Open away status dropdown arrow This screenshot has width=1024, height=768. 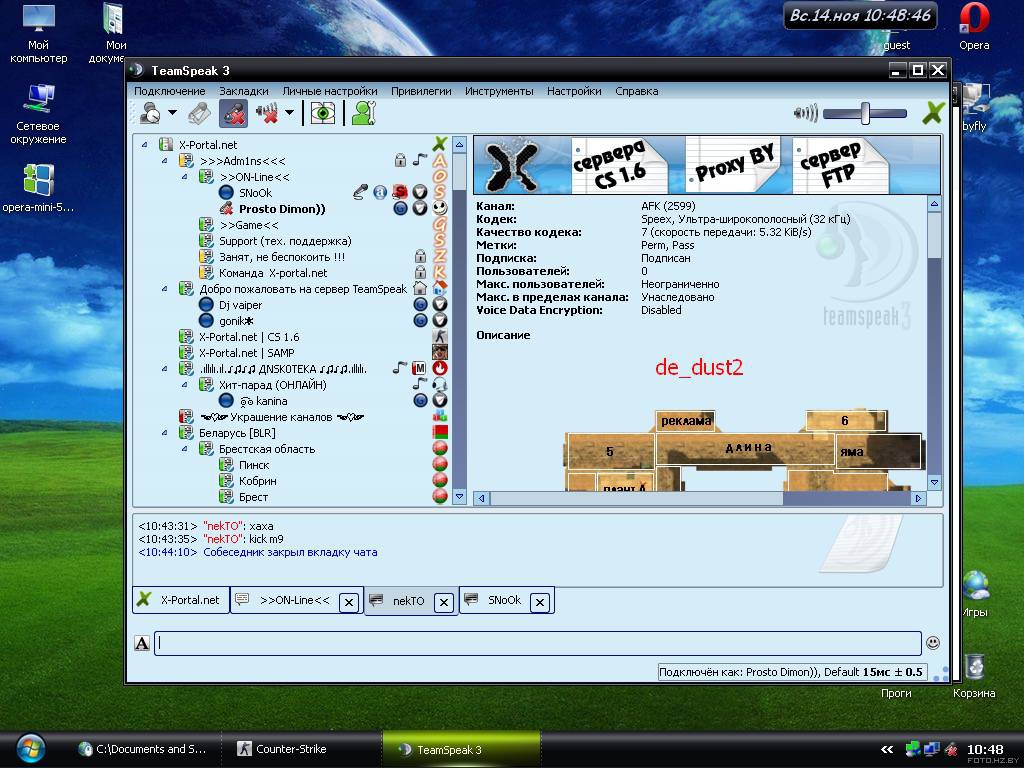pyautogui.click(x=172, y=113)
